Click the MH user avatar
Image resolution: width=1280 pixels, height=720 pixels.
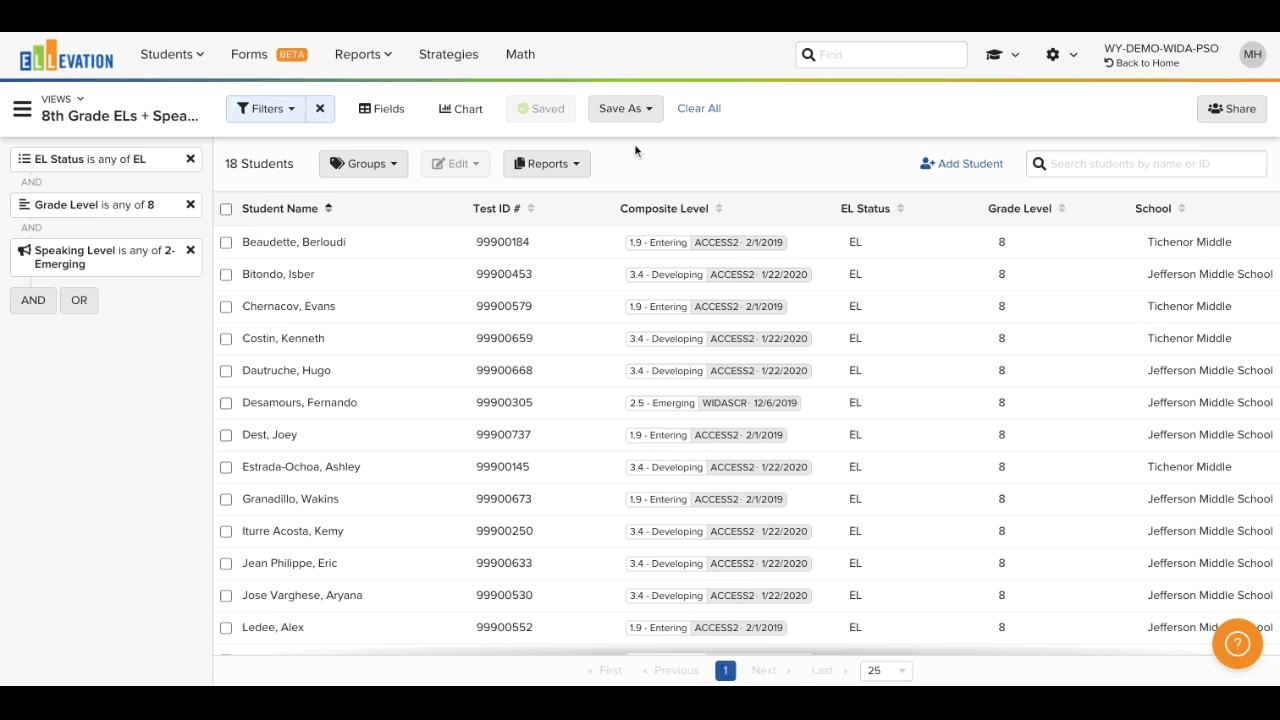(1252, 55)
